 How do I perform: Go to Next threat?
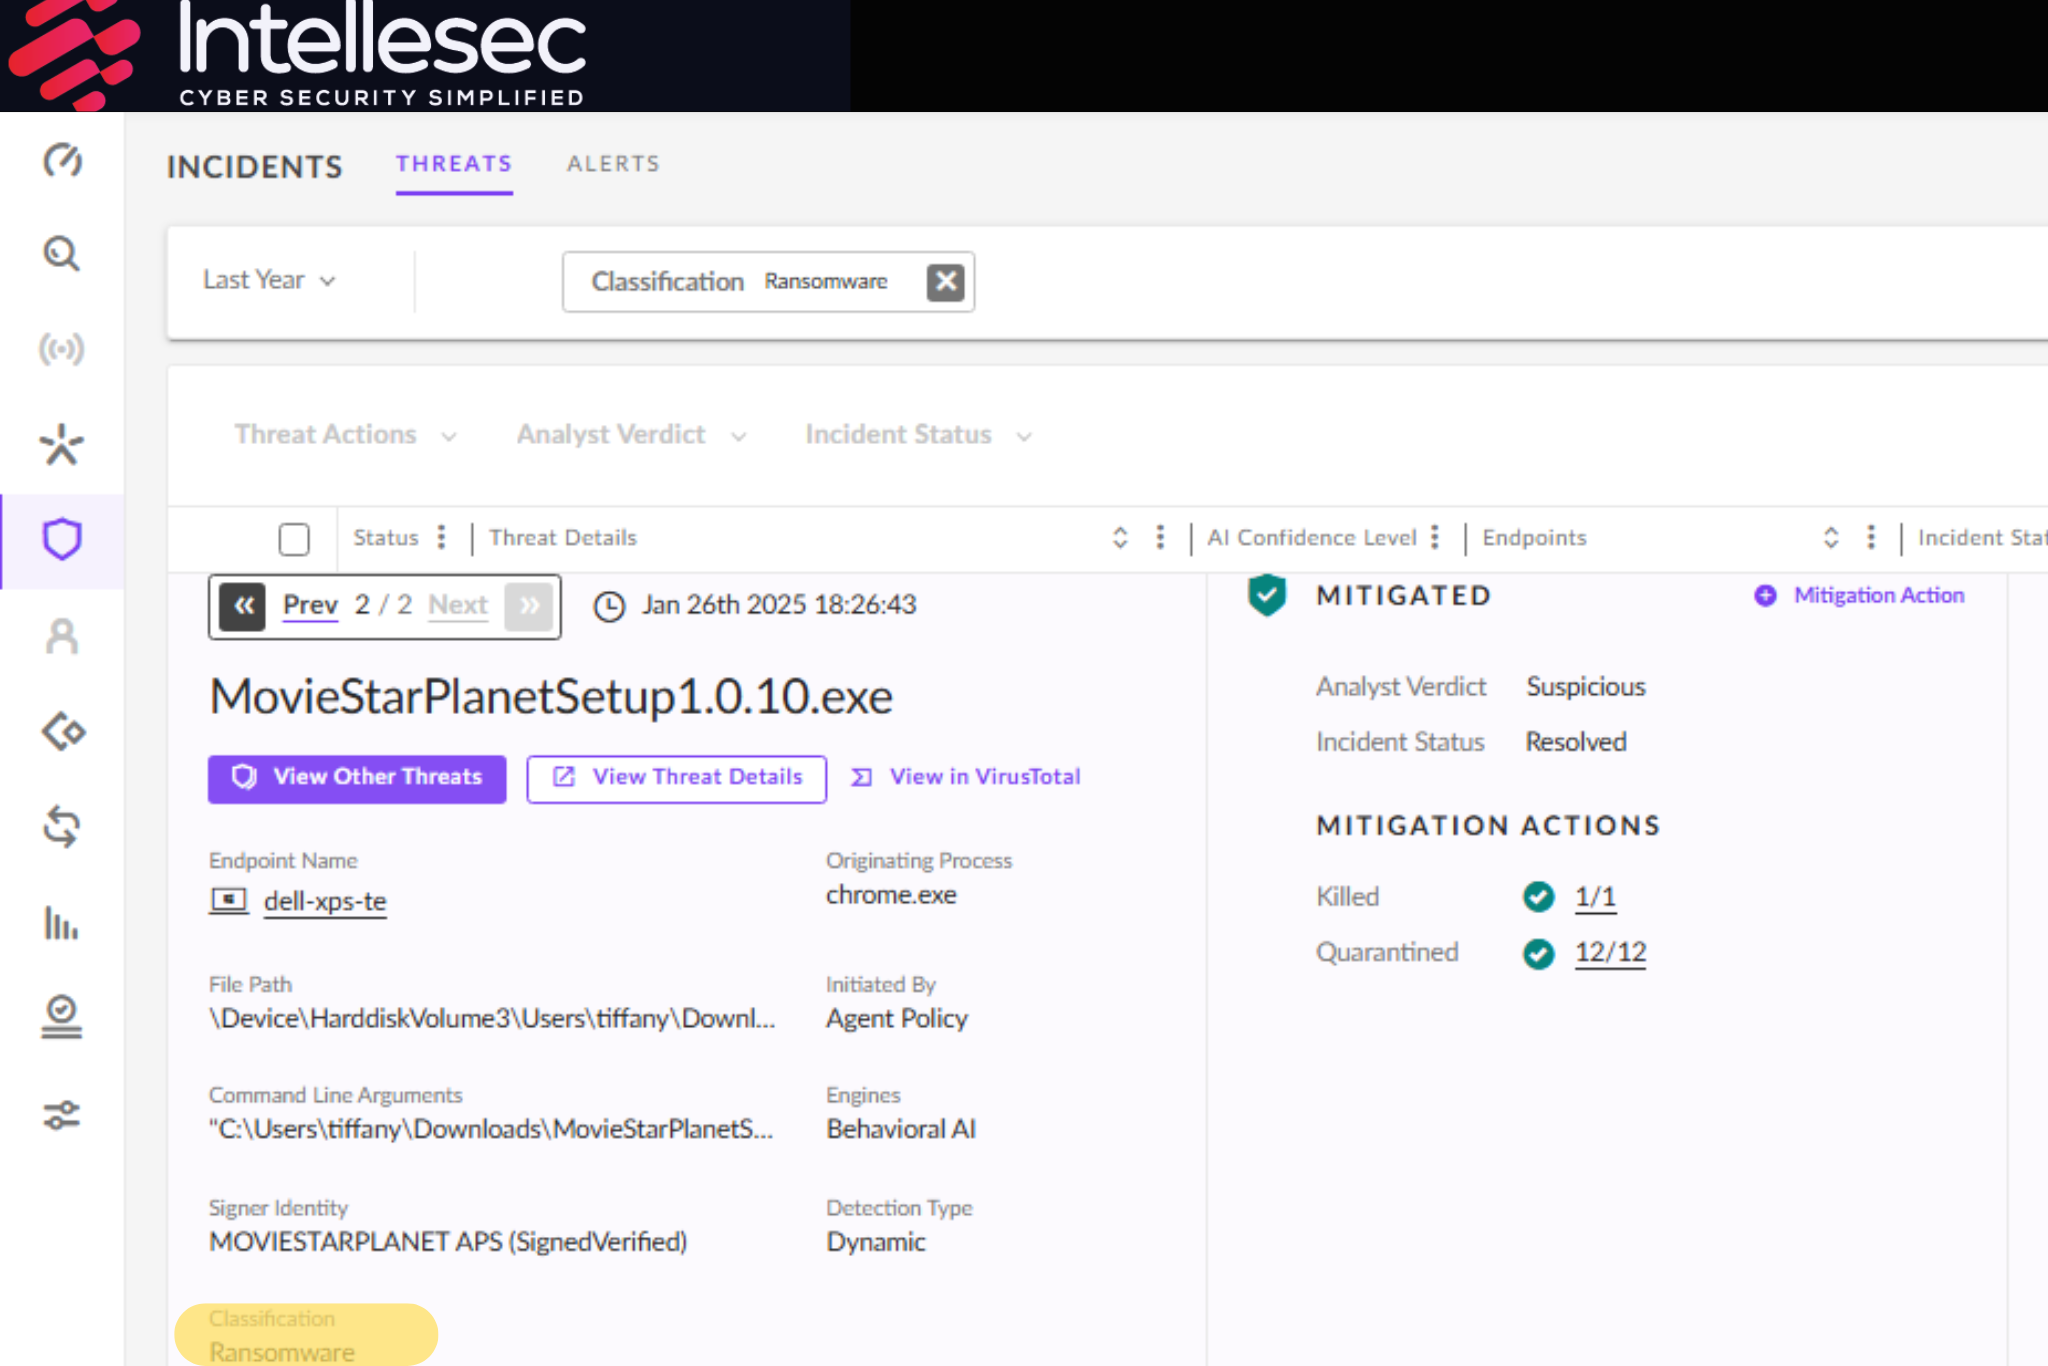point(458,605)
